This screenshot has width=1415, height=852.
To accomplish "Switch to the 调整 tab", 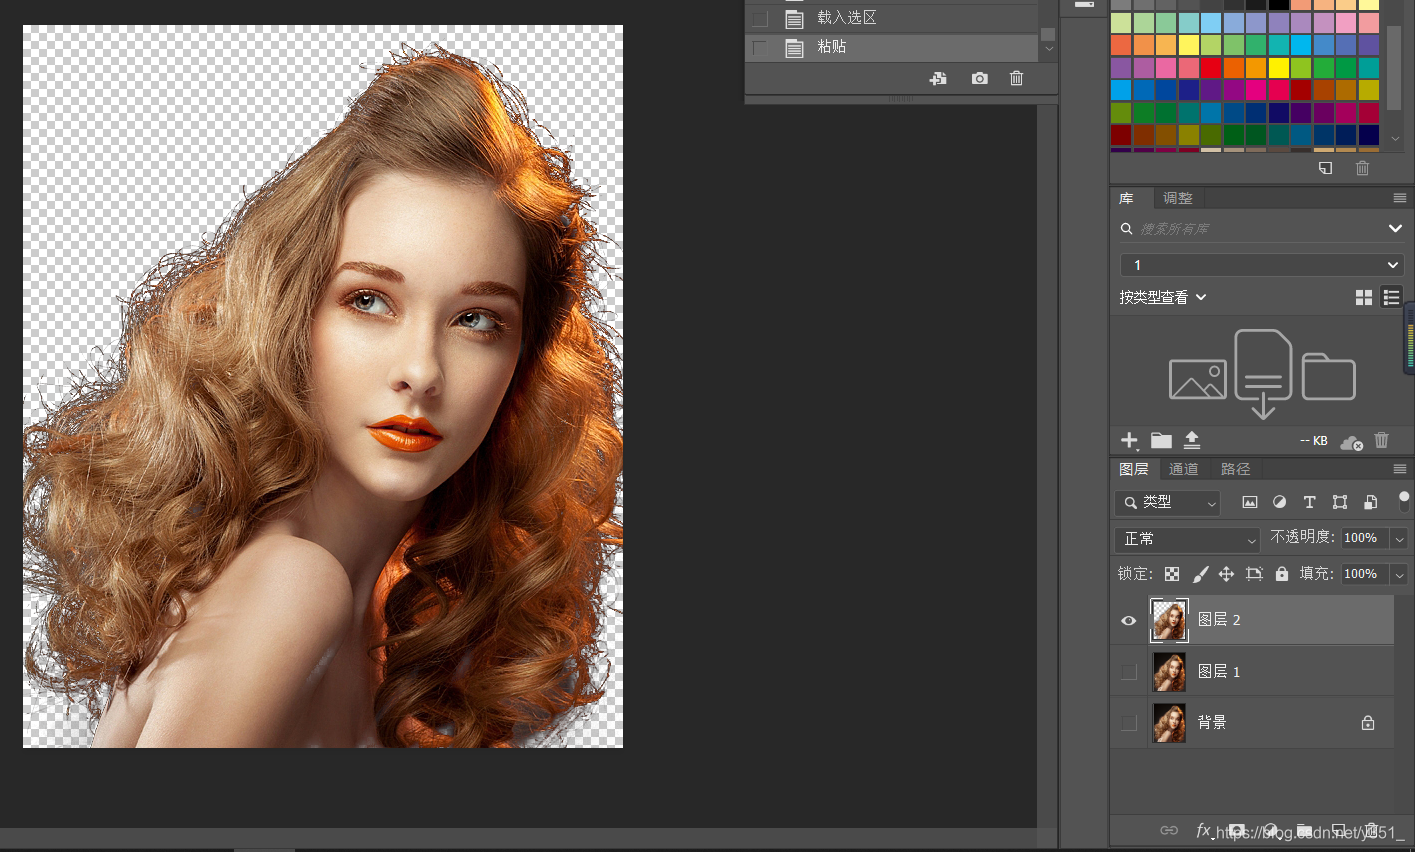I will click(x=1177, y=198).
